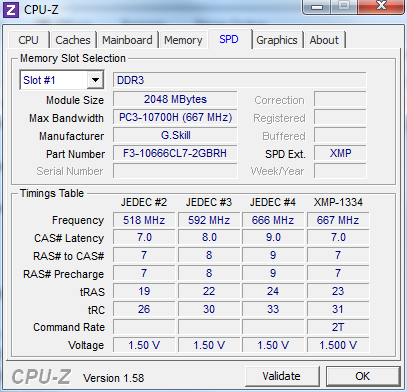Click the tRAS value 22

click(x=209, y=291)
